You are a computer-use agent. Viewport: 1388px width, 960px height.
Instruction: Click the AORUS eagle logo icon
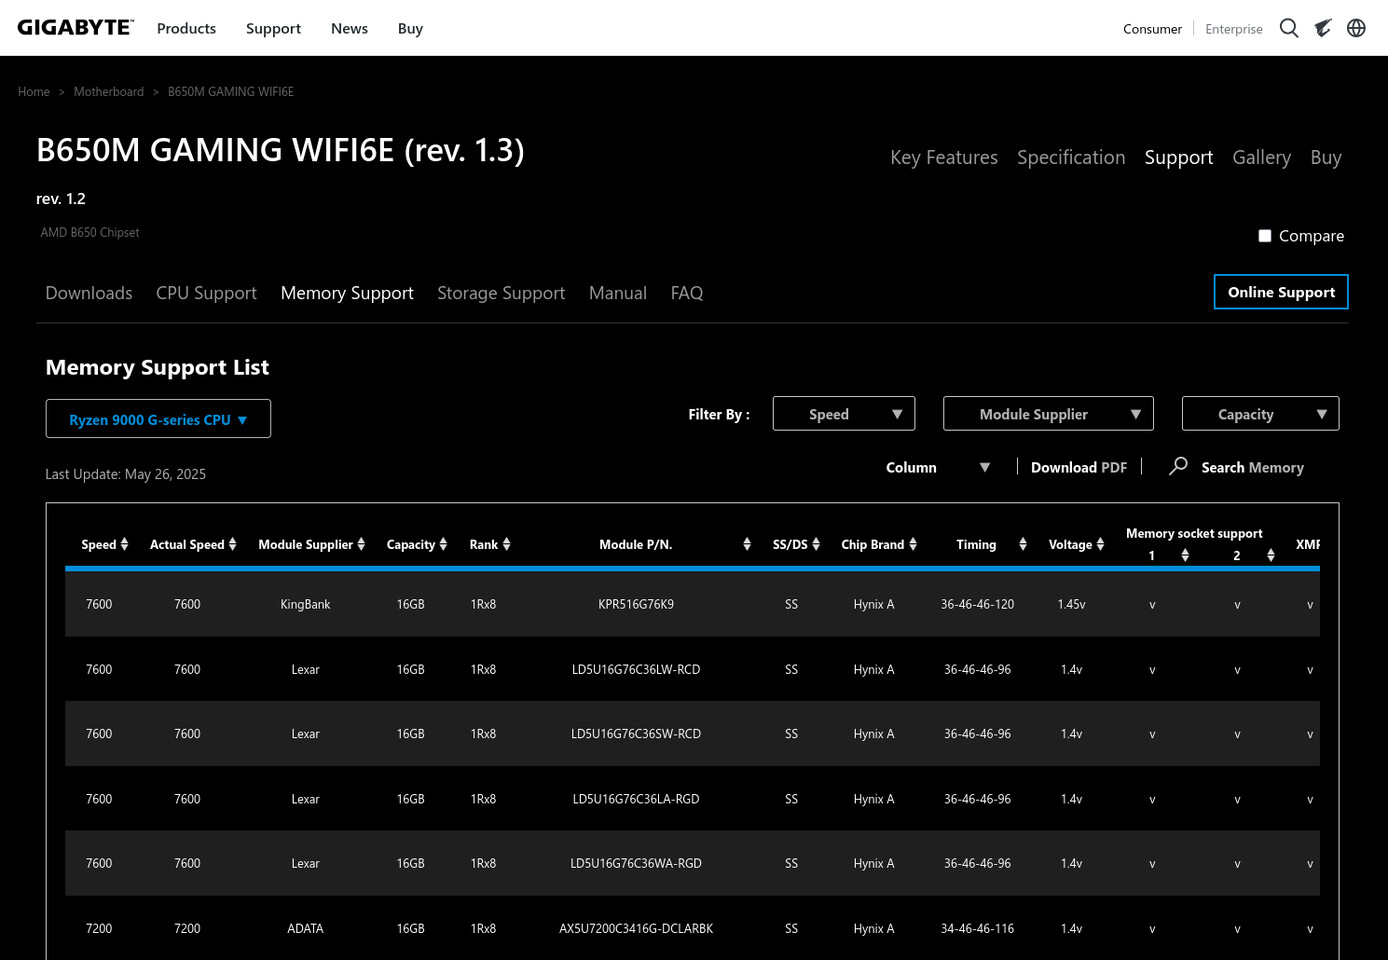(x=1323, y=28)
